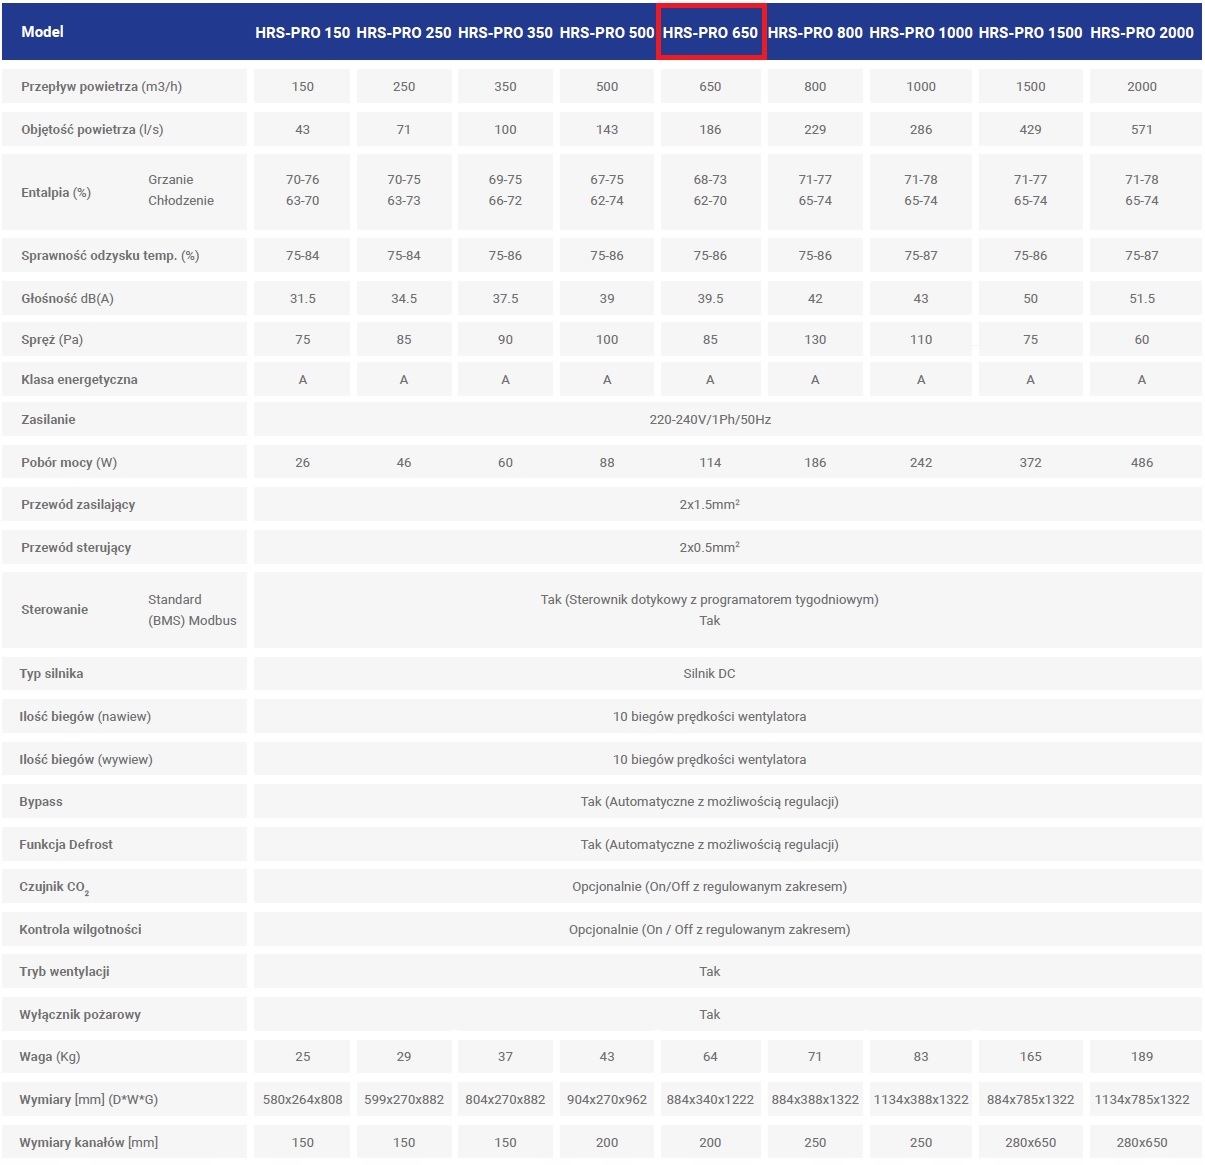
Task: Click the Wyłącznik pożarowy row label
Action: [x=80, y=1015]
